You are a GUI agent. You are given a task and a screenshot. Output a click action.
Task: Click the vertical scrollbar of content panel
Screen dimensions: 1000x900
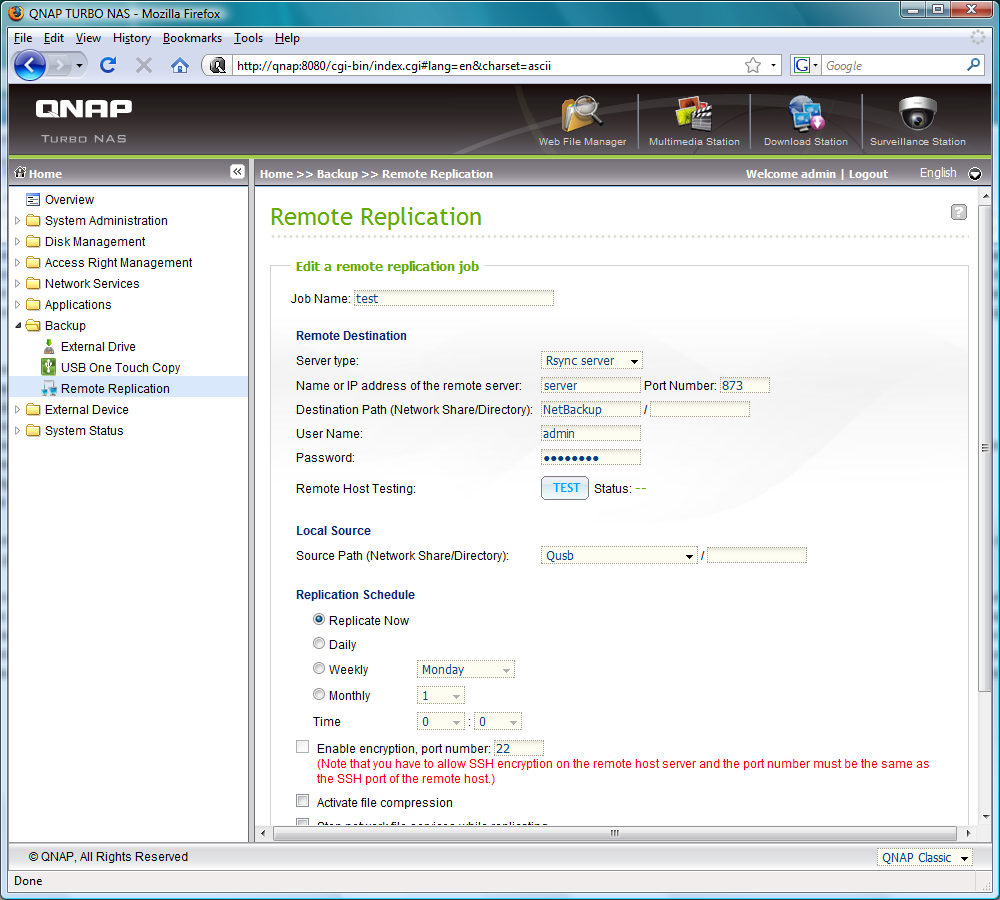tap(986, 447)
